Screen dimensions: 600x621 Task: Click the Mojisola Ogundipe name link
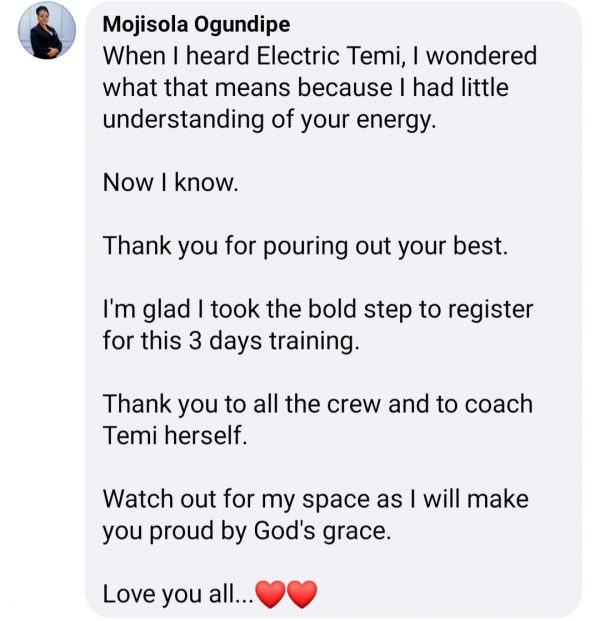[x=196, y=25]
